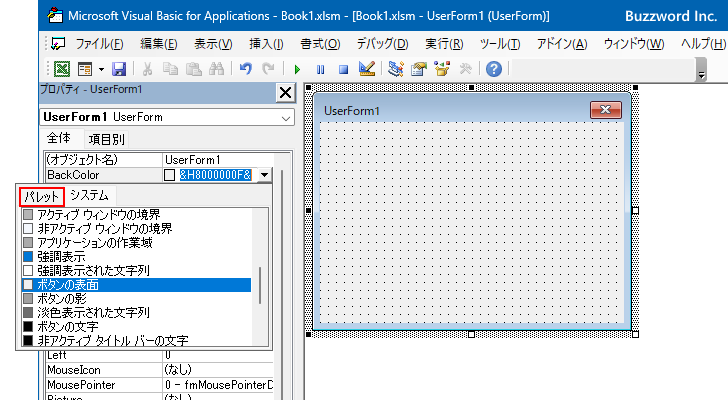Click the Cut scissors icon
This screenshot has height=400, width=728.
(x=147, y=69)
